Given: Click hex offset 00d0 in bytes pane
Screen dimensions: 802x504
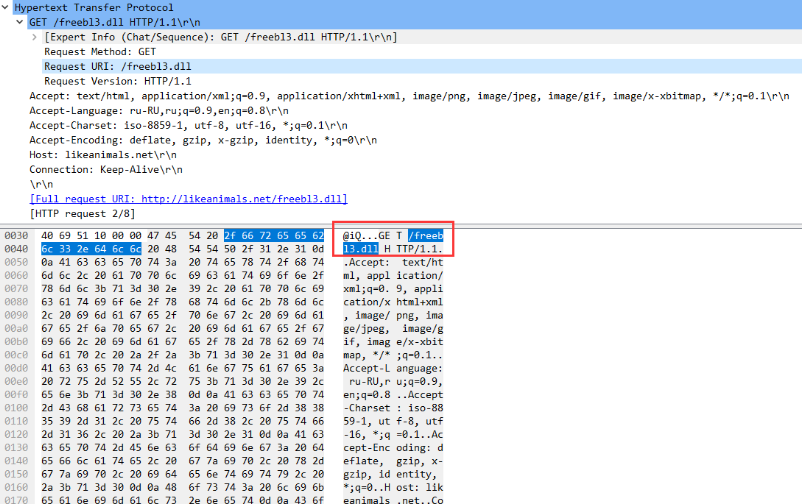Looking at the screenshot, I should tap(16, 368).
